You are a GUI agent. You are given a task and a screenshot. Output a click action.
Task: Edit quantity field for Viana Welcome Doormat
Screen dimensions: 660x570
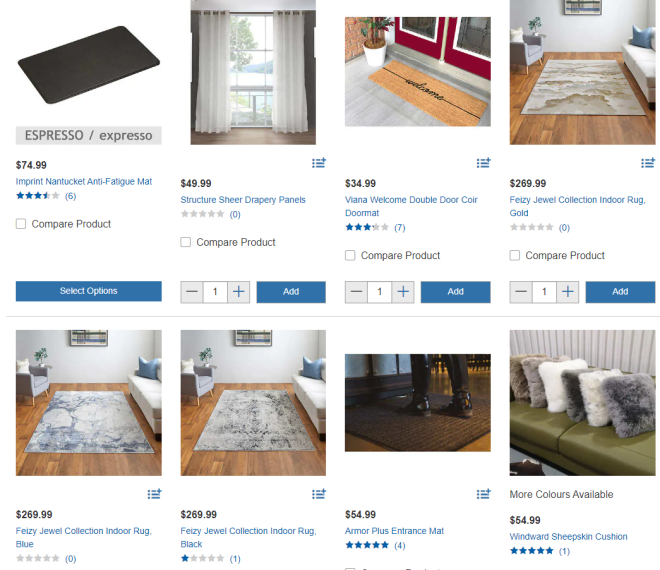coord(380,292)
